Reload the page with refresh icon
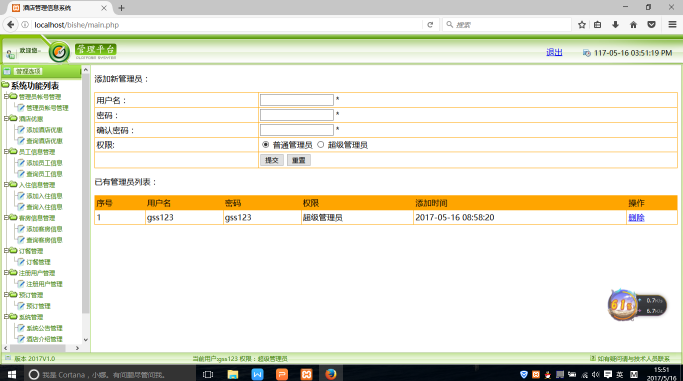 coord(430,25)
